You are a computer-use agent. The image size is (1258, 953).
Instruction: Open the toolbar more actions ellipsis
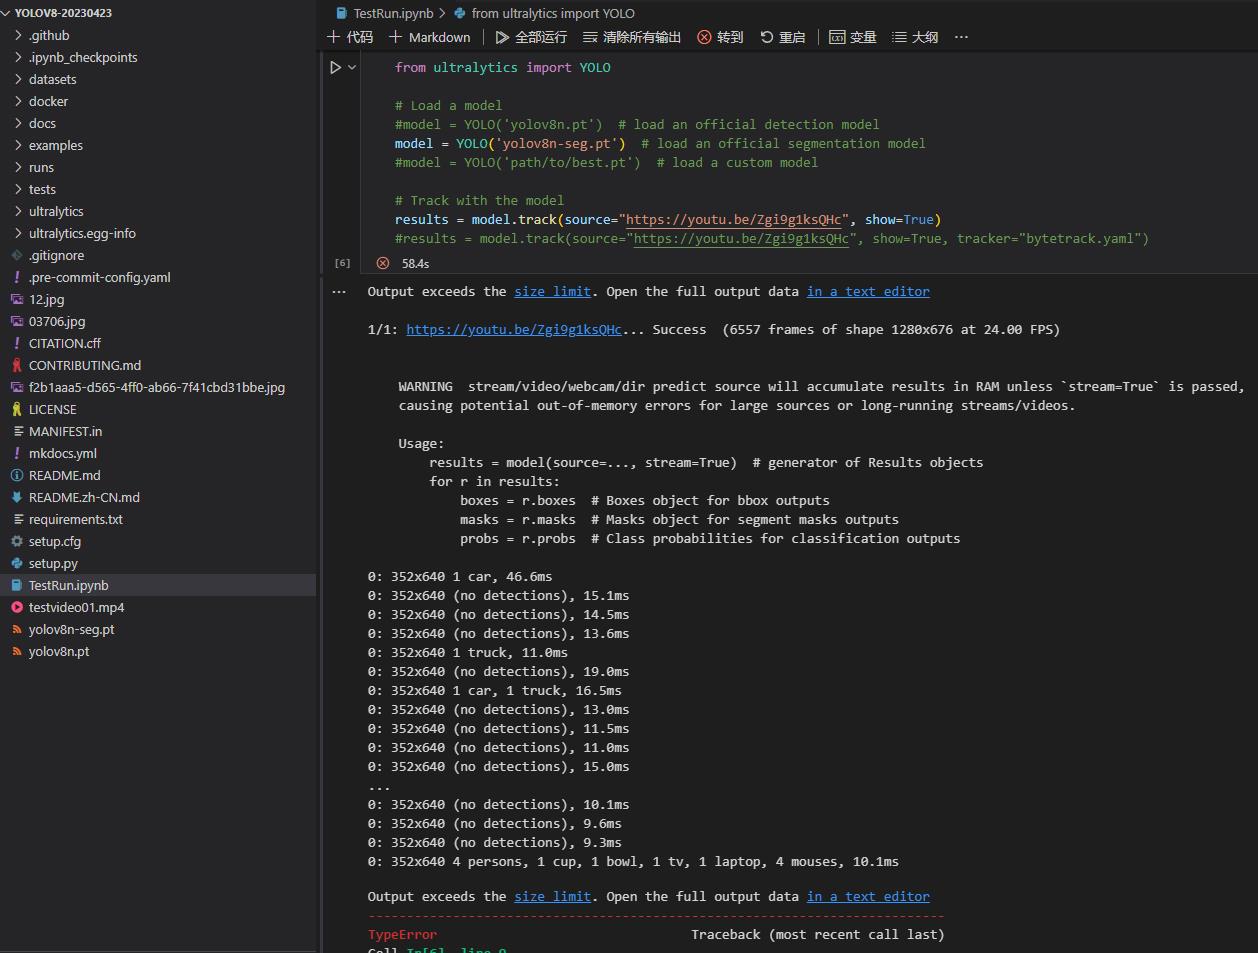tap(961, 37)
